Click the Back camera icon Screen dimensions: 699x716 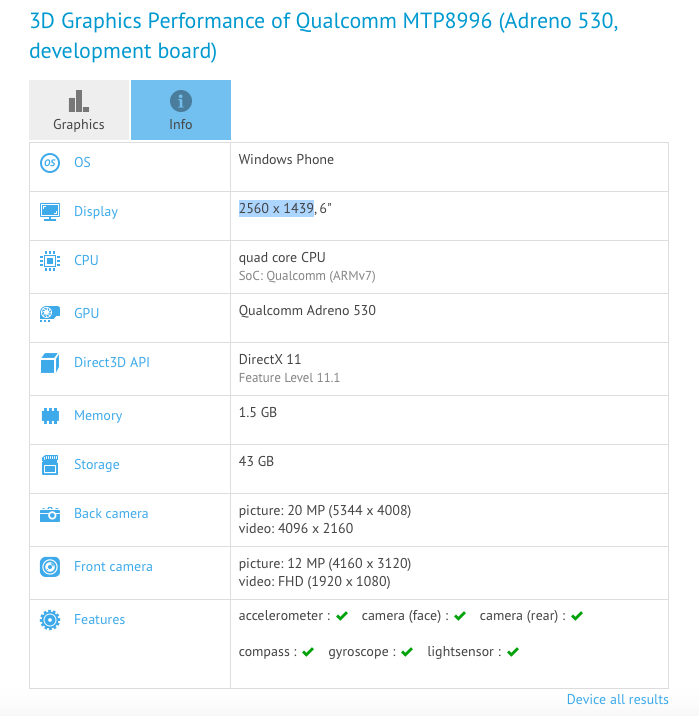click(50, 514)
